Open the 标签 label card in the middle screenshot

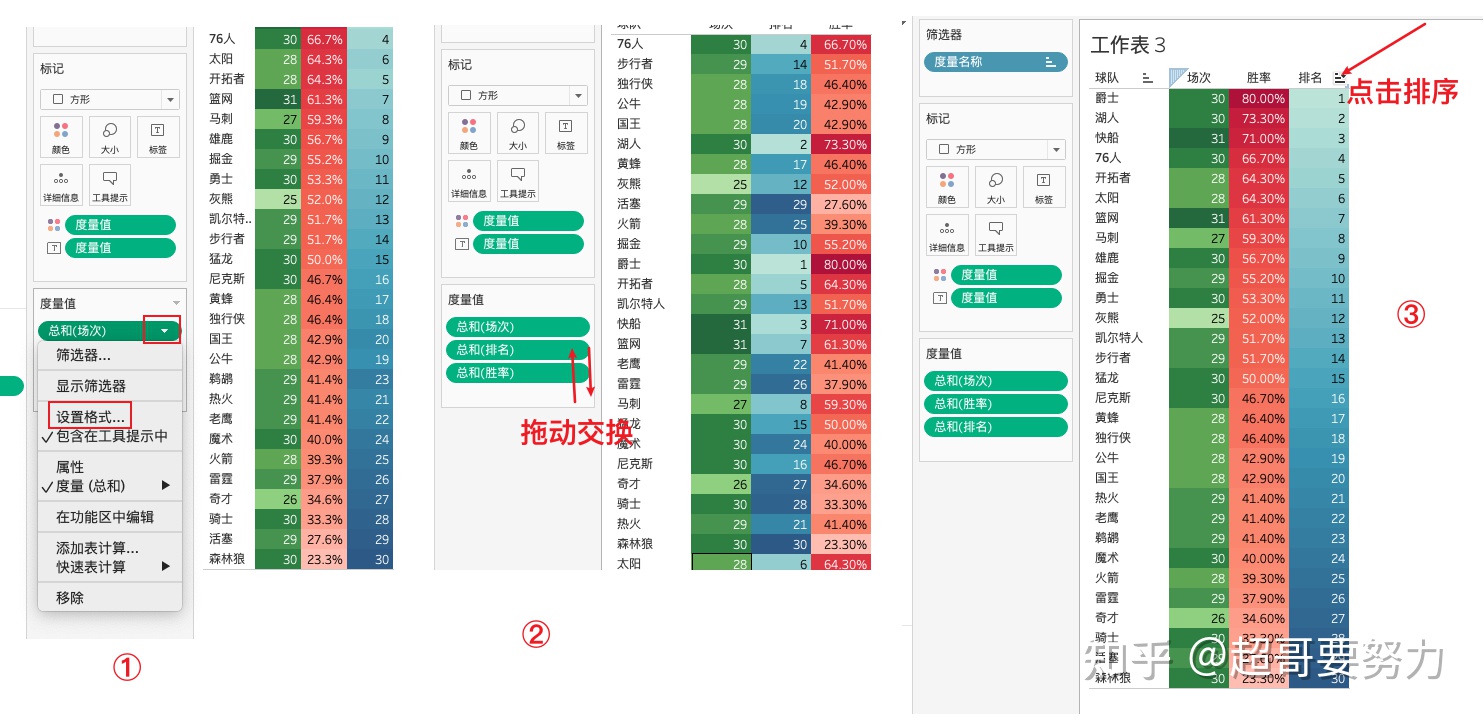[566, 133]
